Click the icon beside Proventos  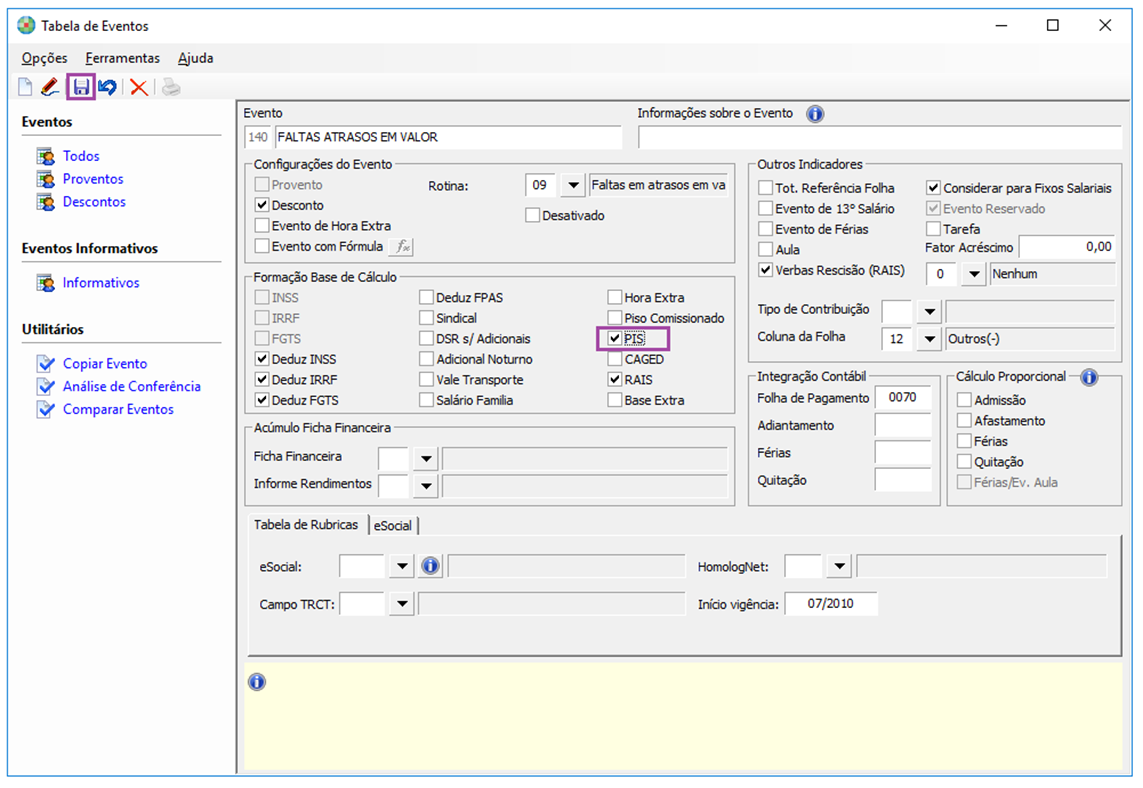46,179
